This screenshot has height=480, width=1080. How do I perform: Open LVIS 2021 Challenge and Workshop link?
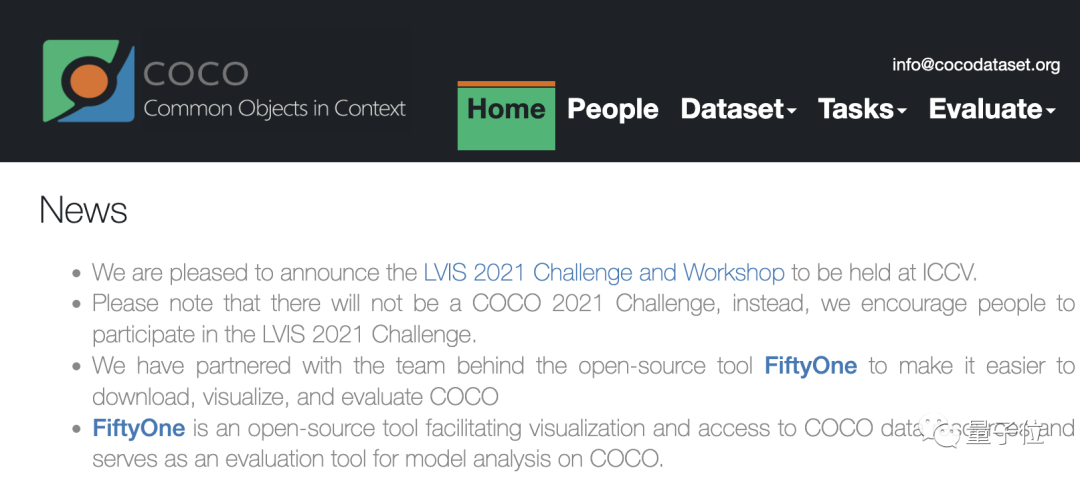tap(604, 272)
